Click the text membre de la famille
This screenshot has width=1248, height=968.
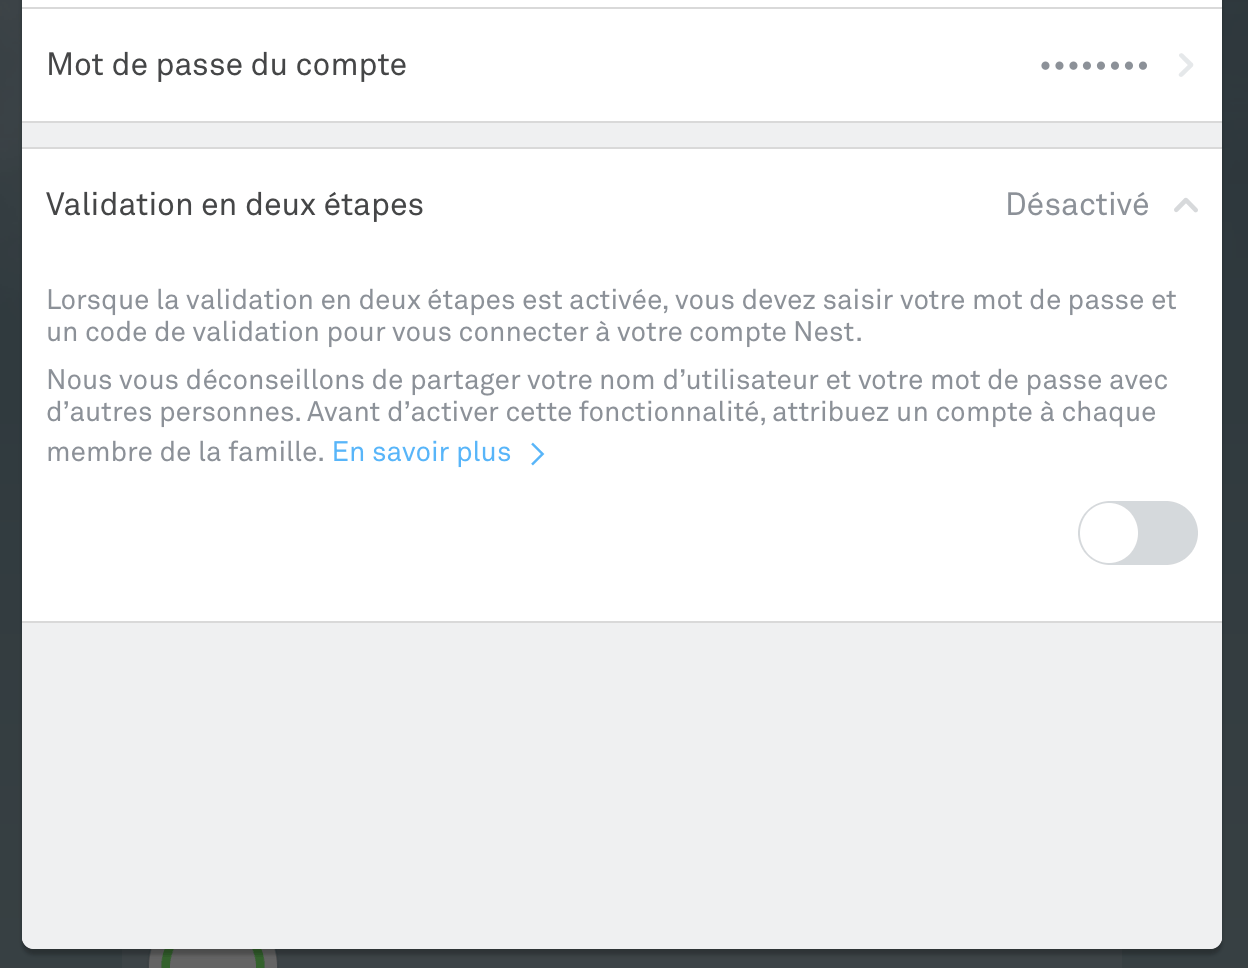pos(185,452)
